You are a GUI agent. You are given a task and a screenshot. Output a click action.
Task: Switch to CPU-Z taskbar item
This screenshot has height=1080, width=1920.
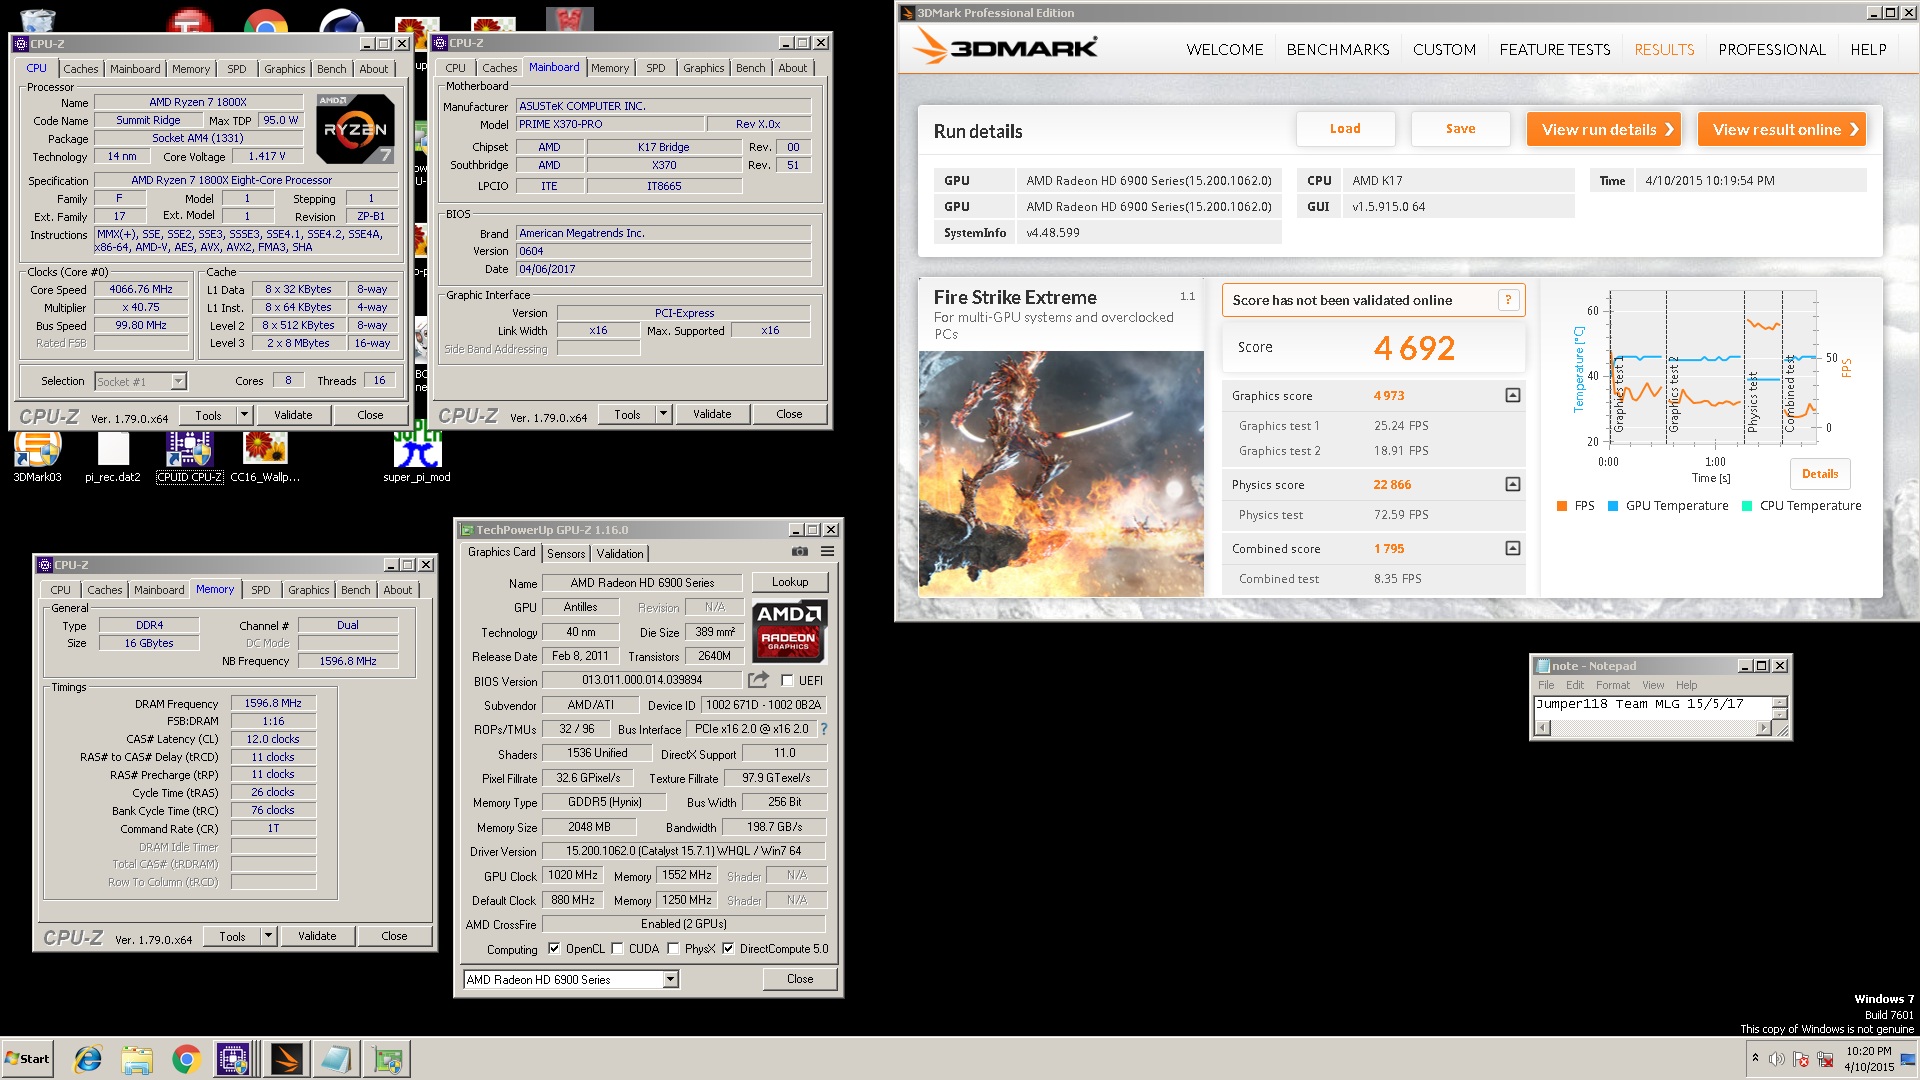tap(234, 1059)
